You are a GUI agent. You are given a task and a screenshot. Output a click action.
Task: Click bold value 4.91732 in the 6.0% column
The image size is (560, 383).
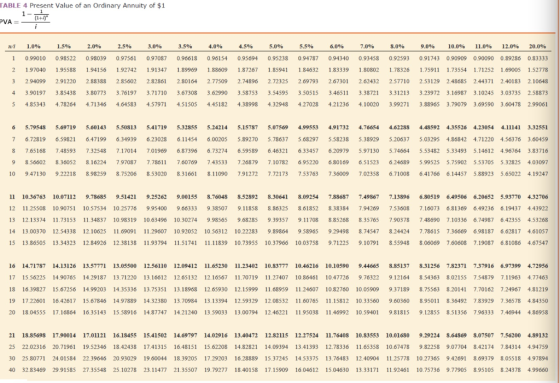pyautogui.click(x=339, y=127)
